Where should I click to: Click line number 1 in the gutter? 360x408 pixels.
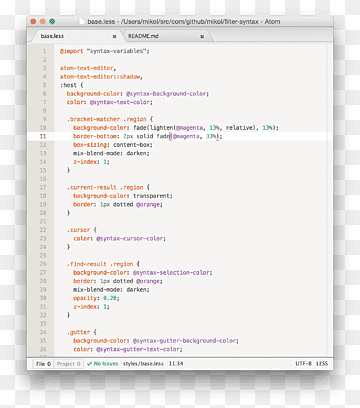pyautogui.click(x=44, y=51)
